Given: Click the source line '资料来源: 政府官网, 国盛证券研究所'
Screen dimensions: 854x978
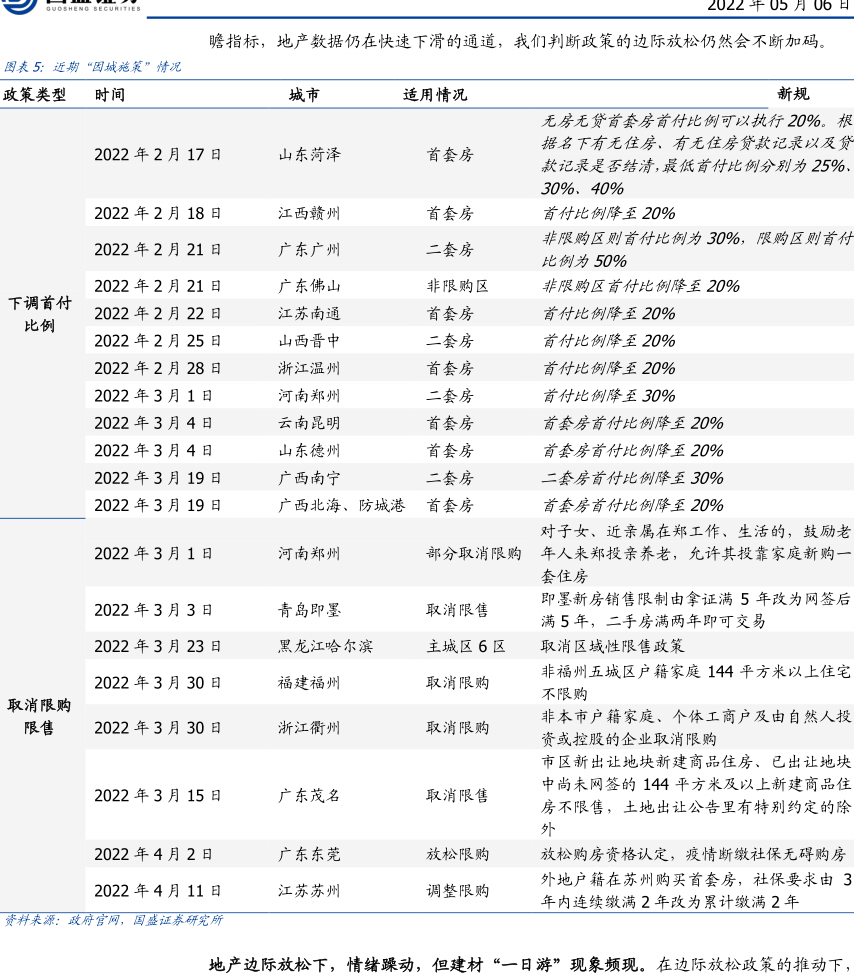Looking at the screenshot, I should 114,921.
